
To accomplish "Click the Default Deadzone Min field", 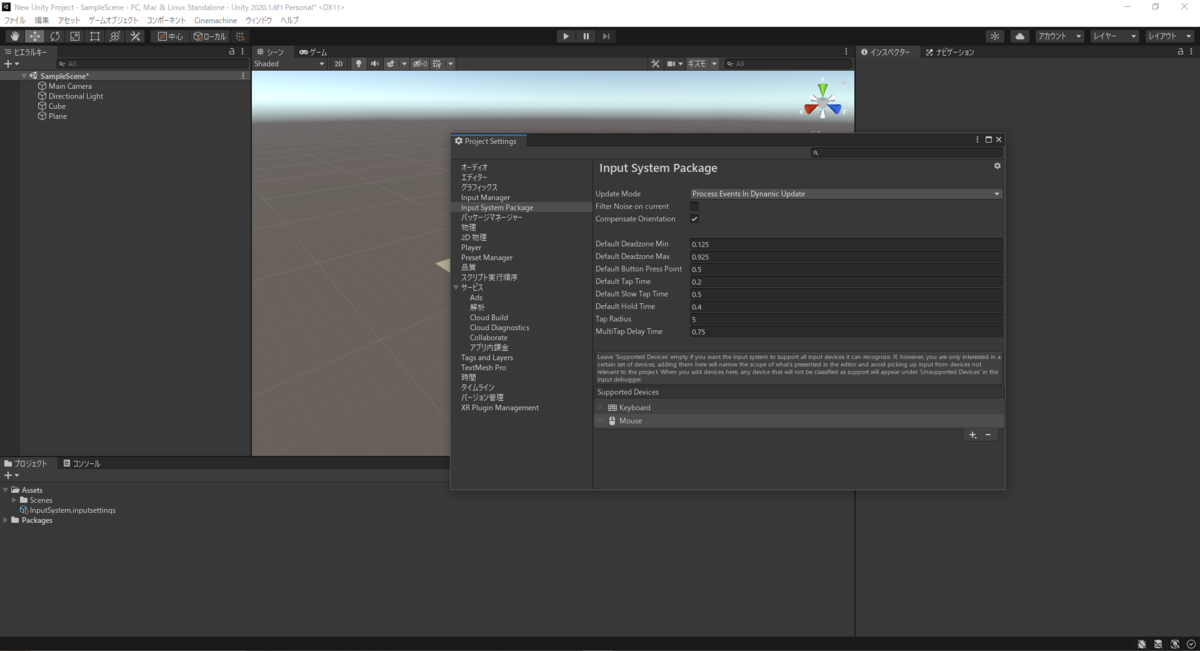I will [x=846, y=244].
